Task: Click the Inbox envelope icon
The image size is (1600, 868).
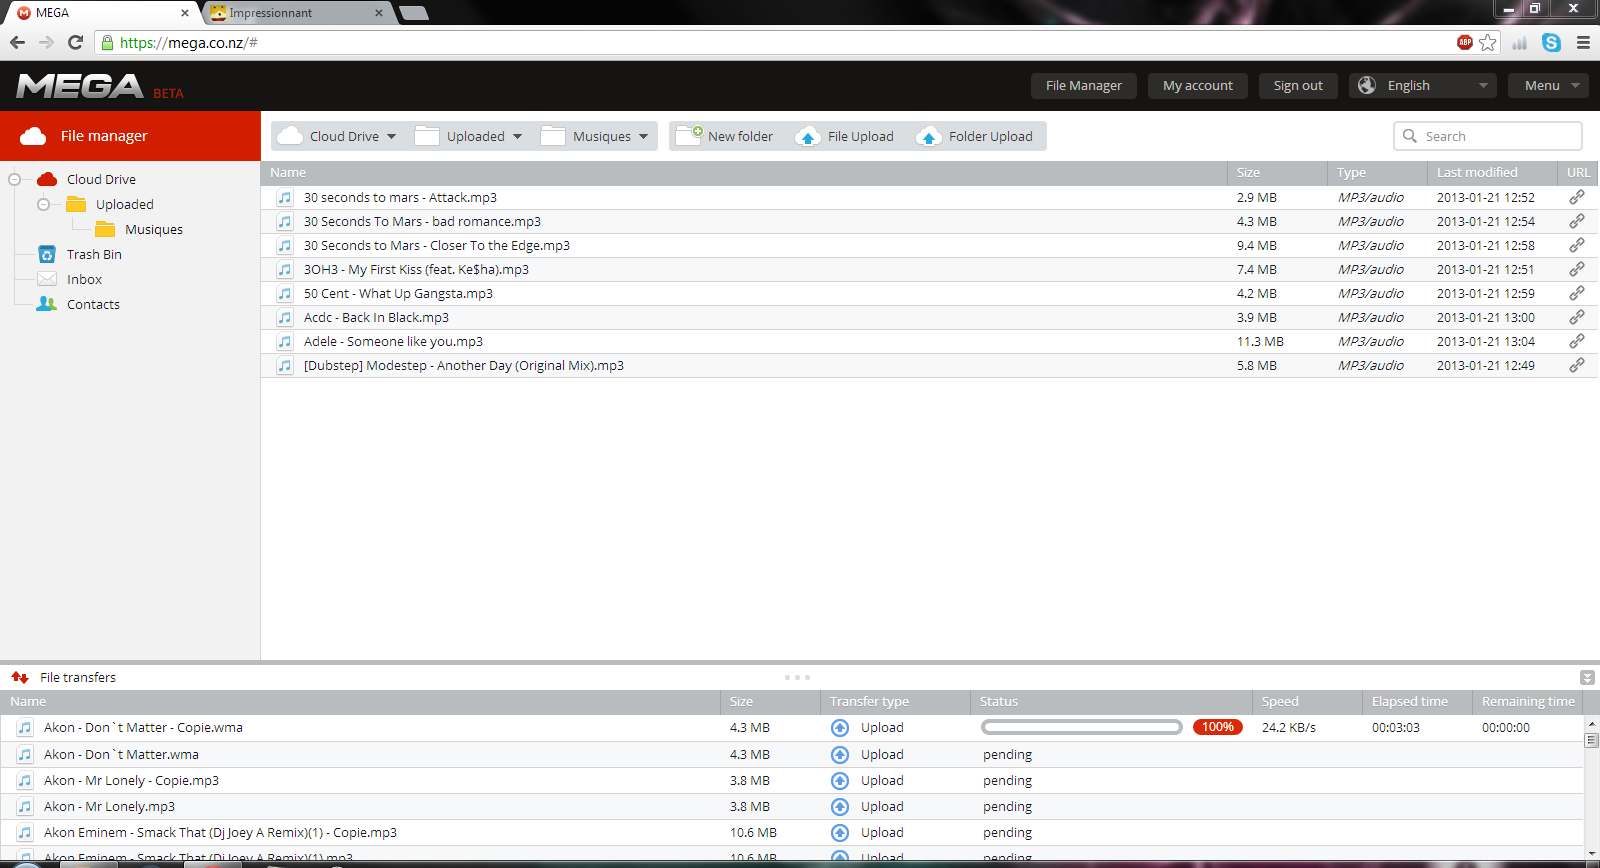Action: click(x=47, y=279)
